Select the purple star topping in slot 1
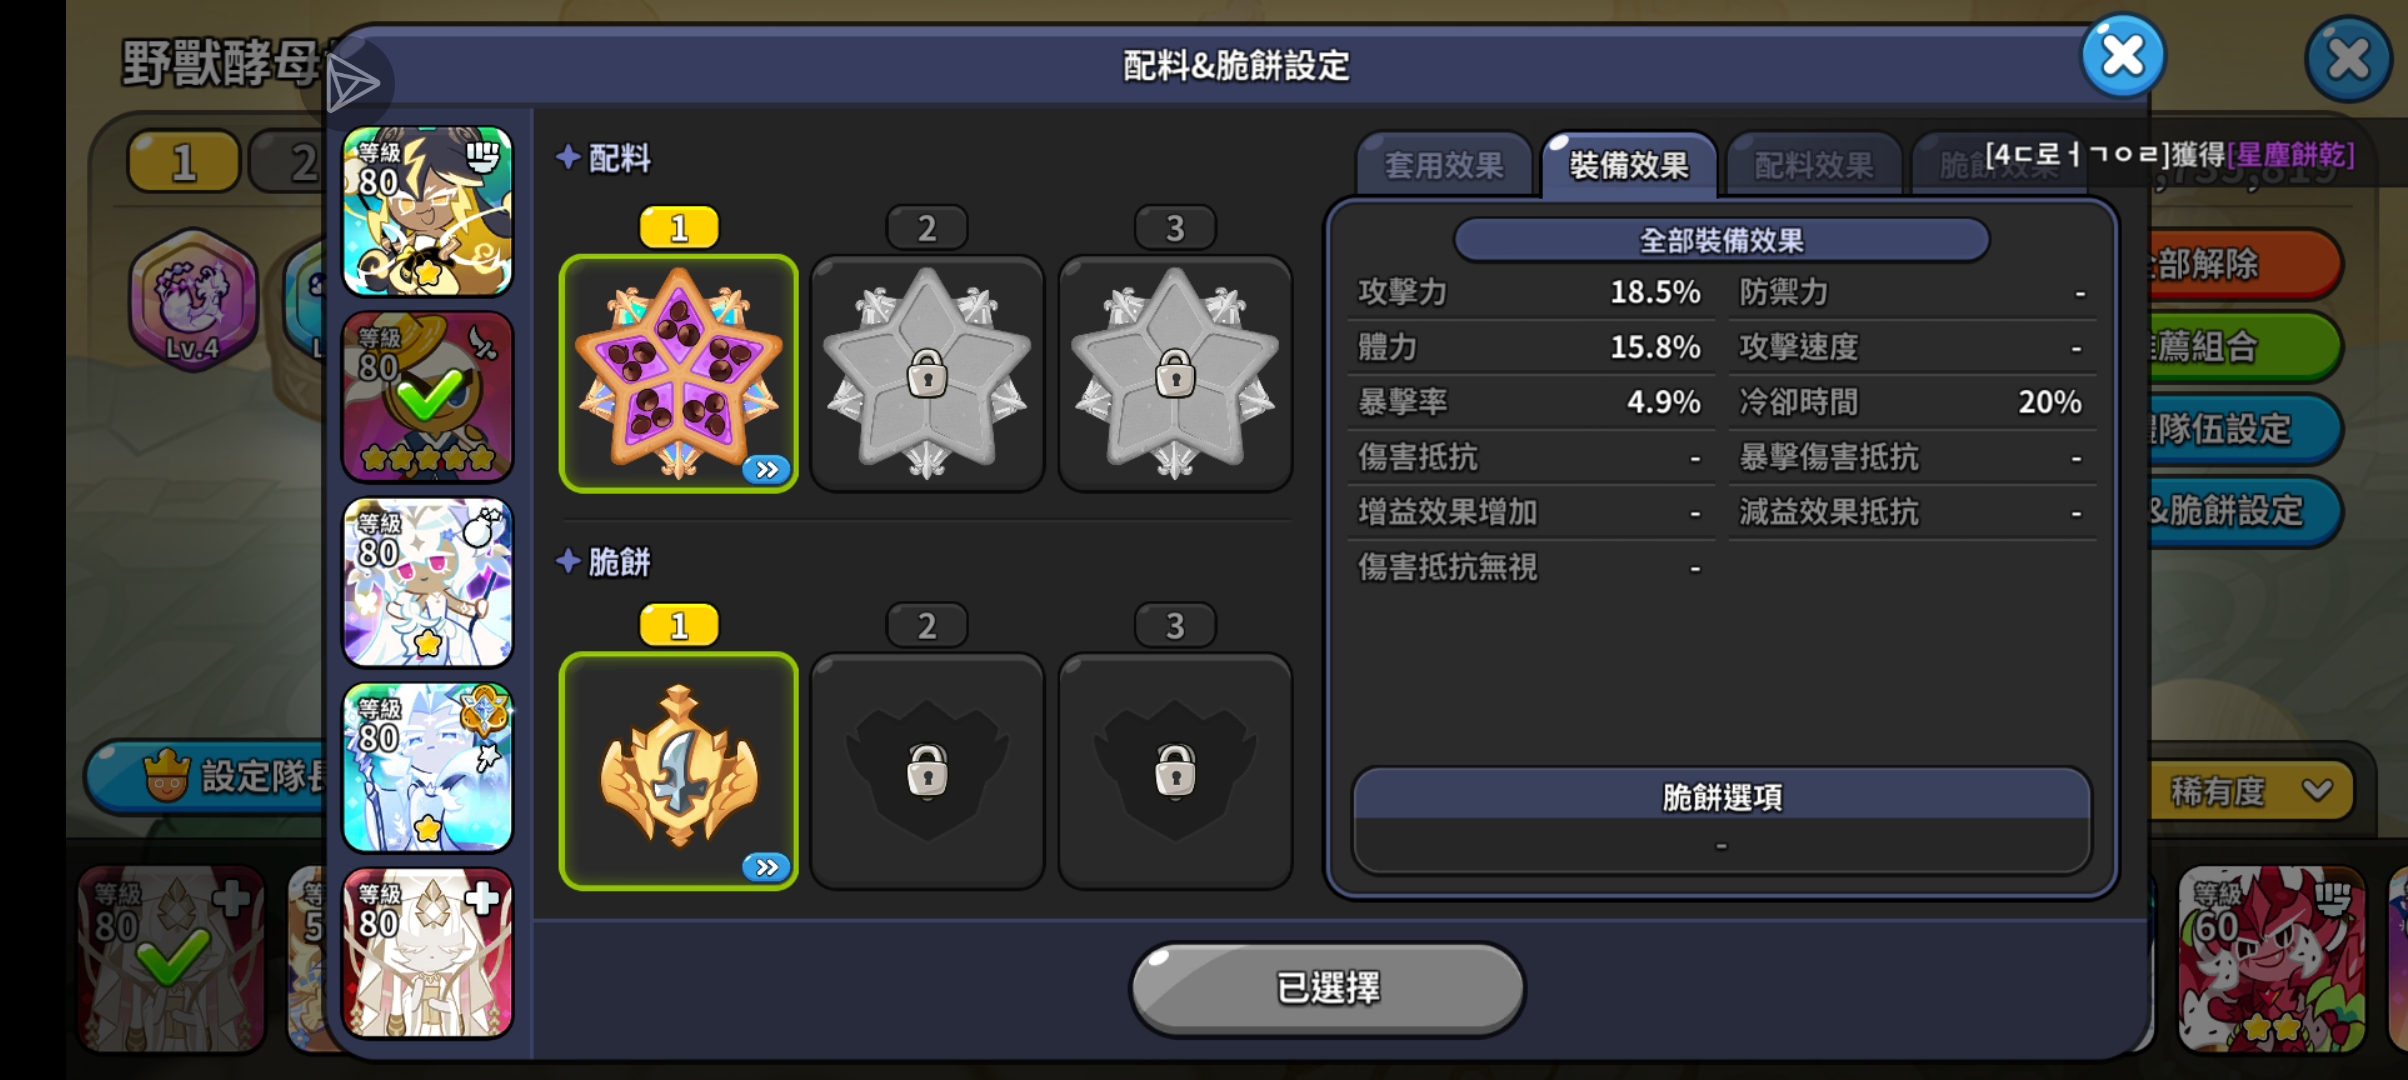Image resolution: width=2408 pixels, height=1080 pixels. click(x=678, y=373)
